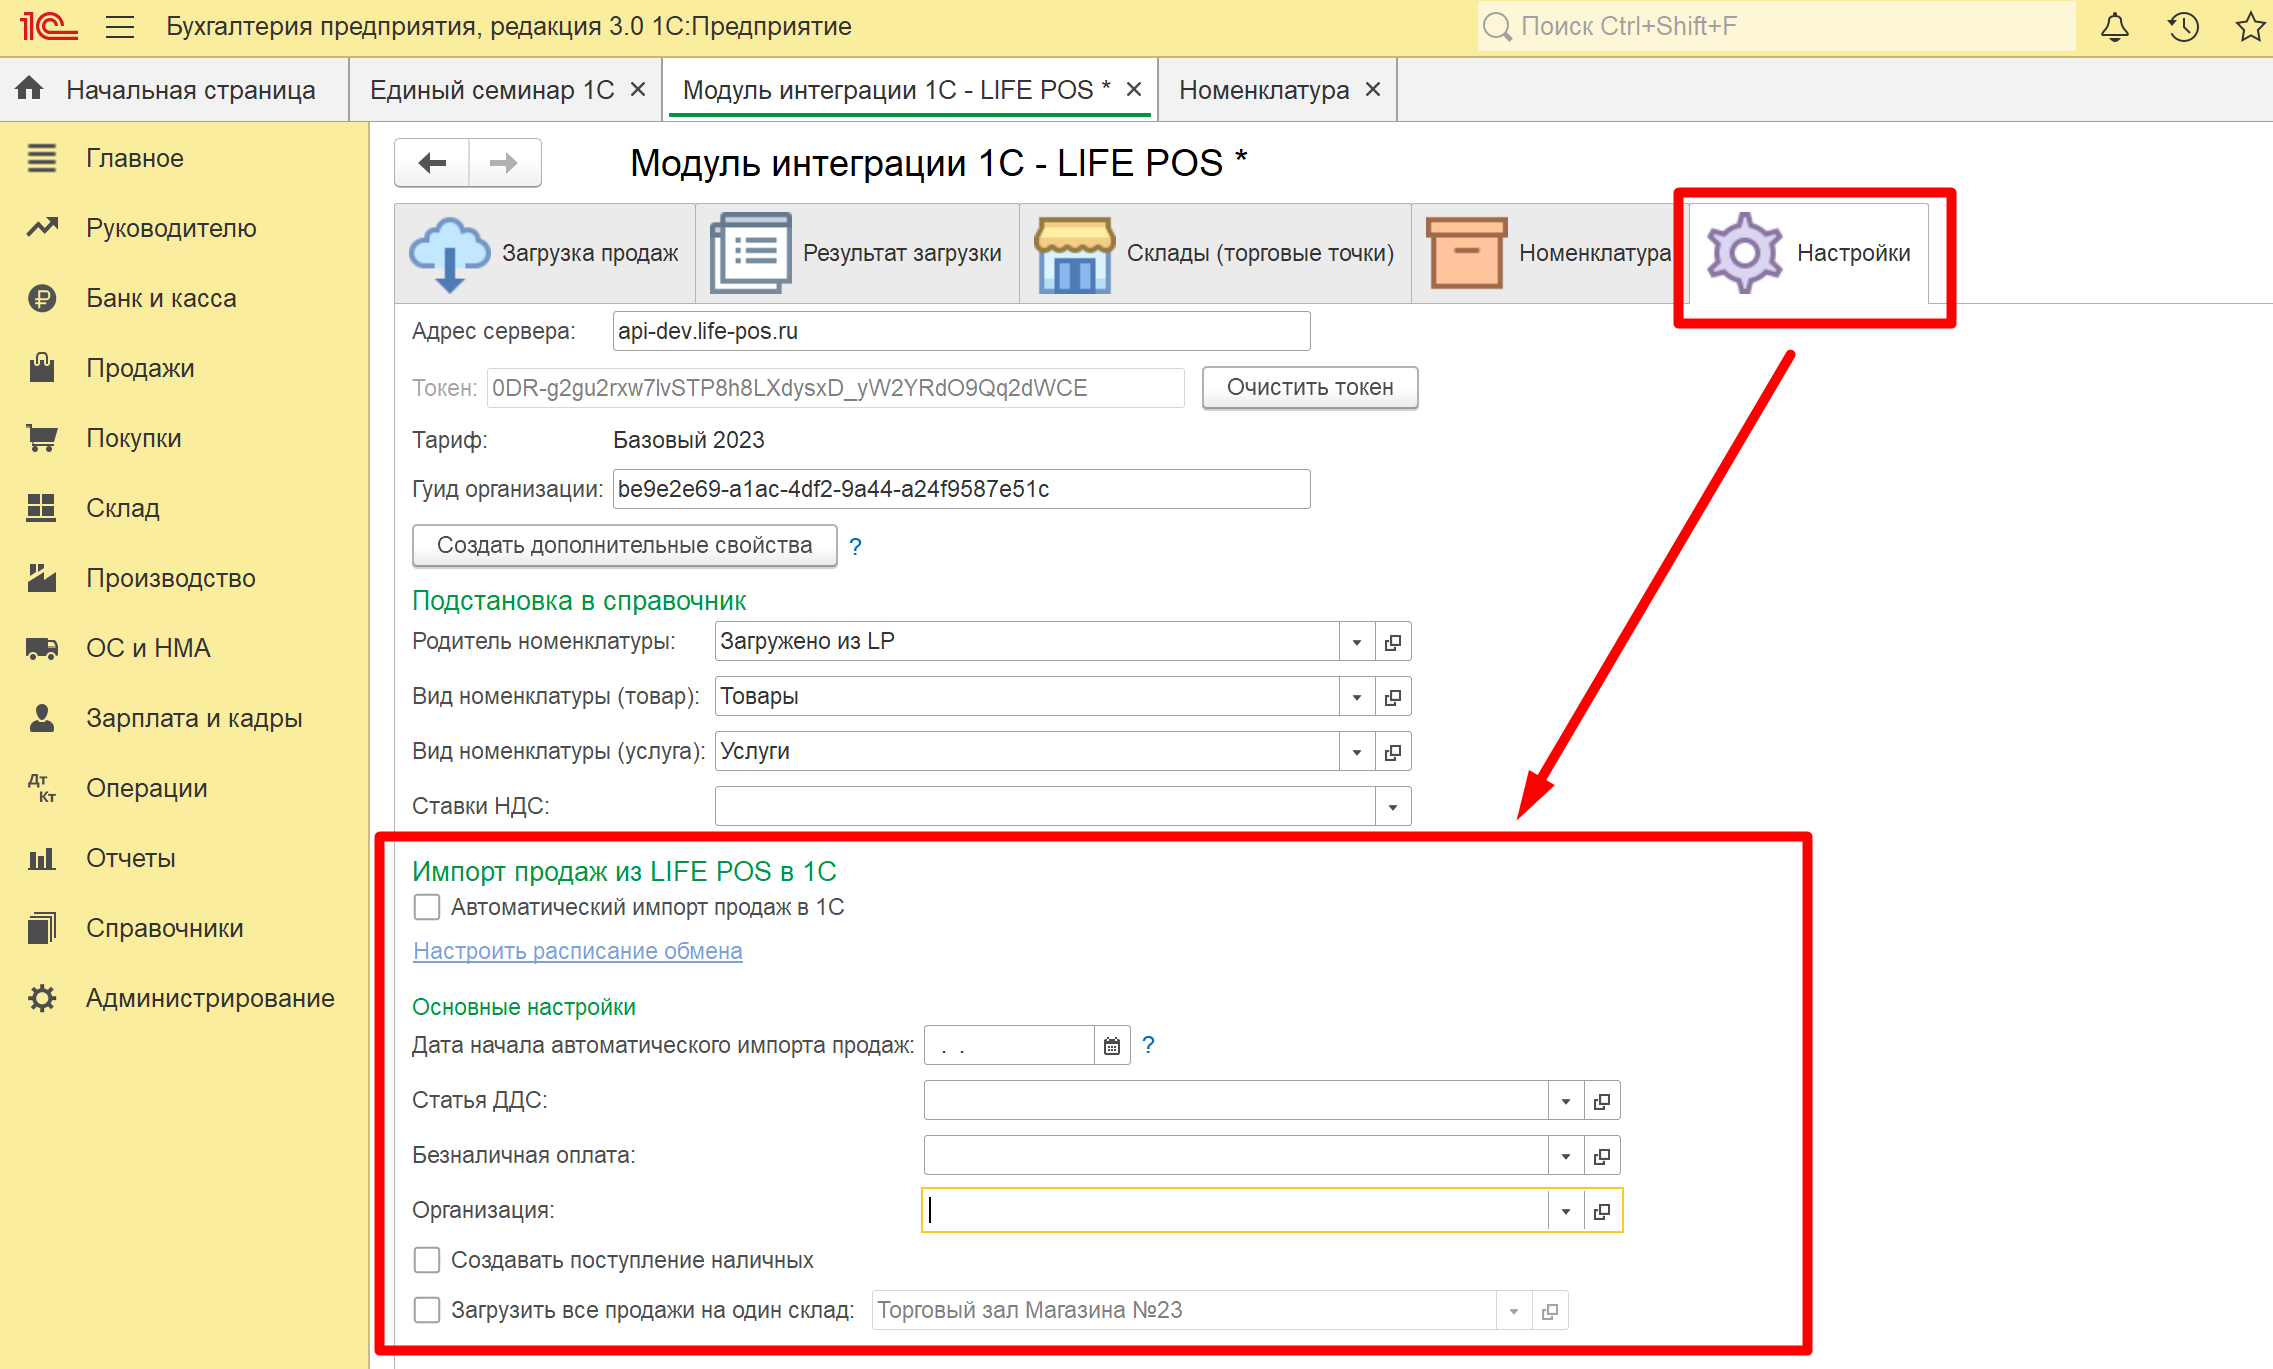Open the calendar picker for import start date
Viewport: 2273px width, 1369px height.
[1112, 1046]
